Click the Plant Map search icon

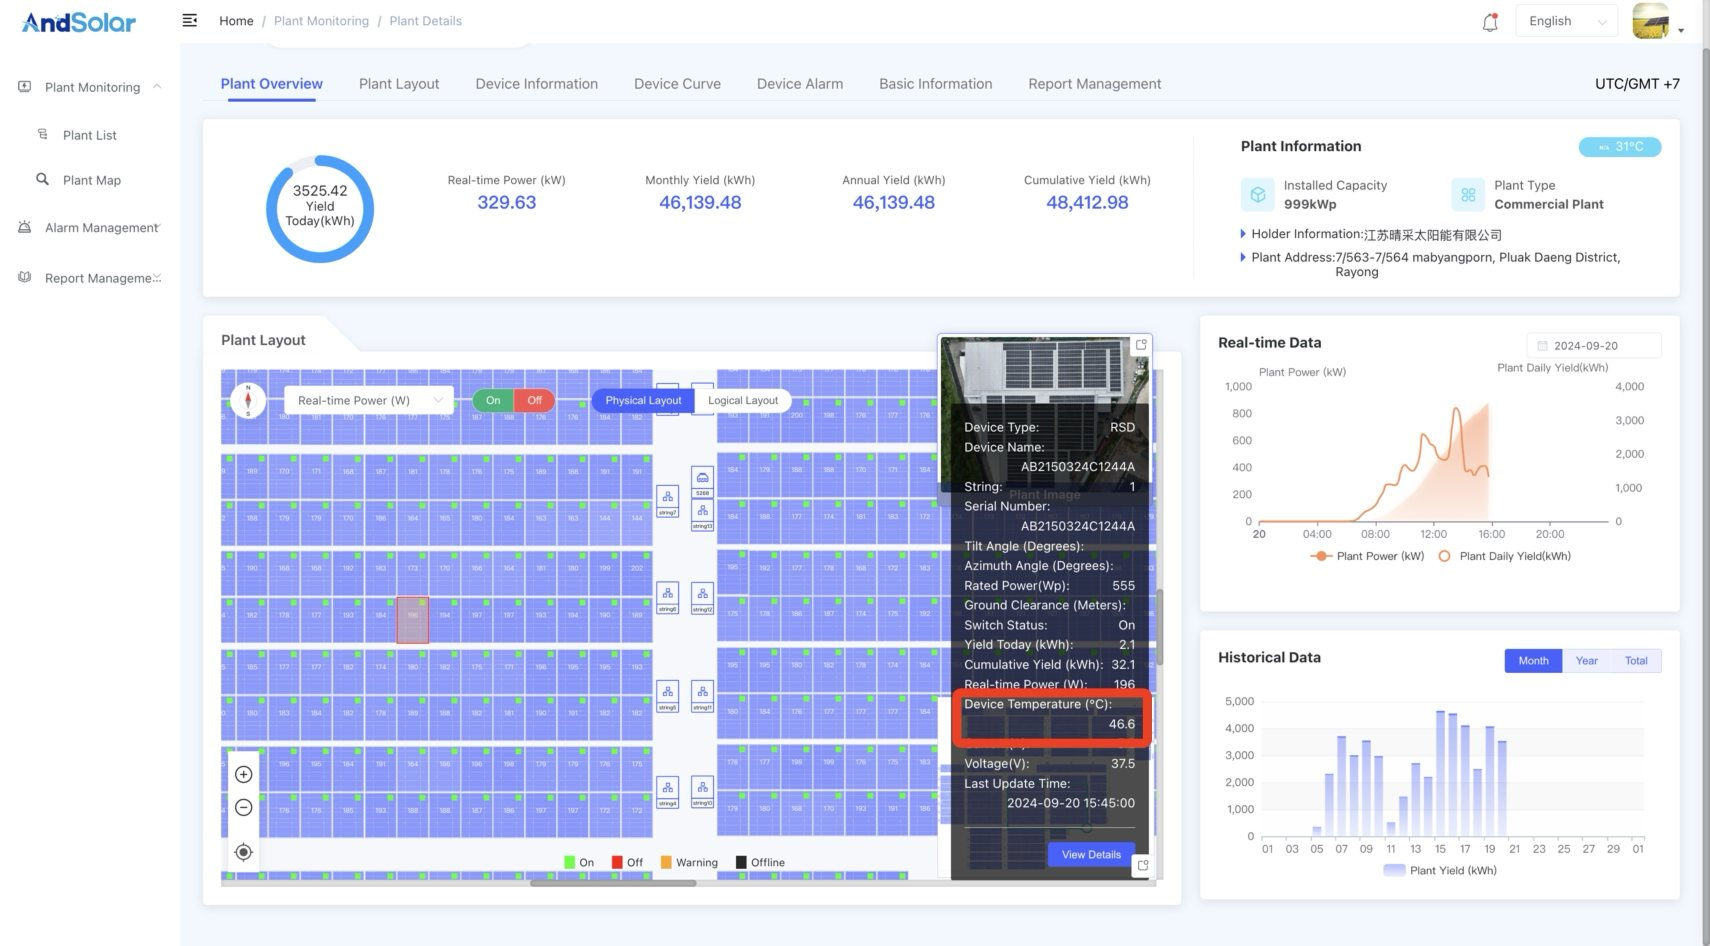[42, 179]
